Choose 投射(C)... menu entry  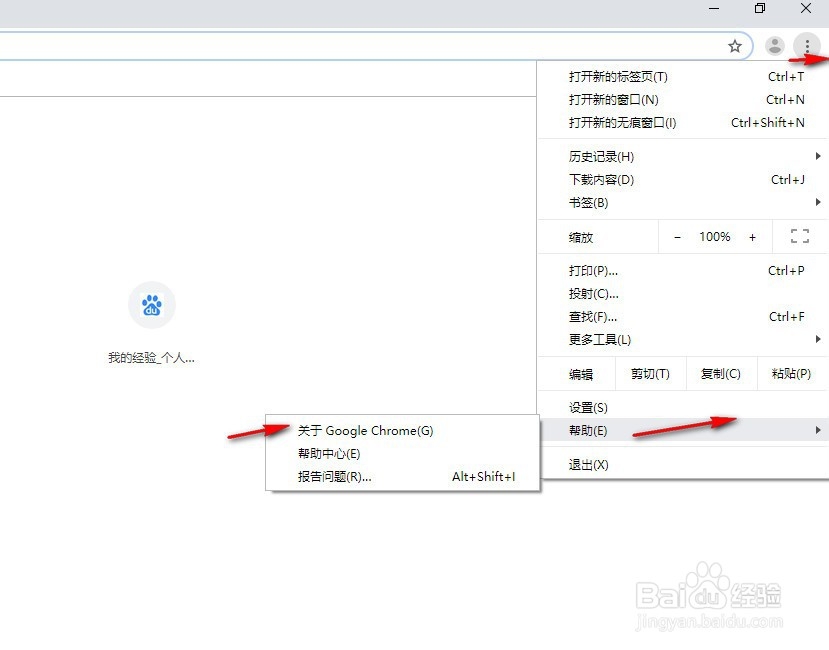click(682, 294)
